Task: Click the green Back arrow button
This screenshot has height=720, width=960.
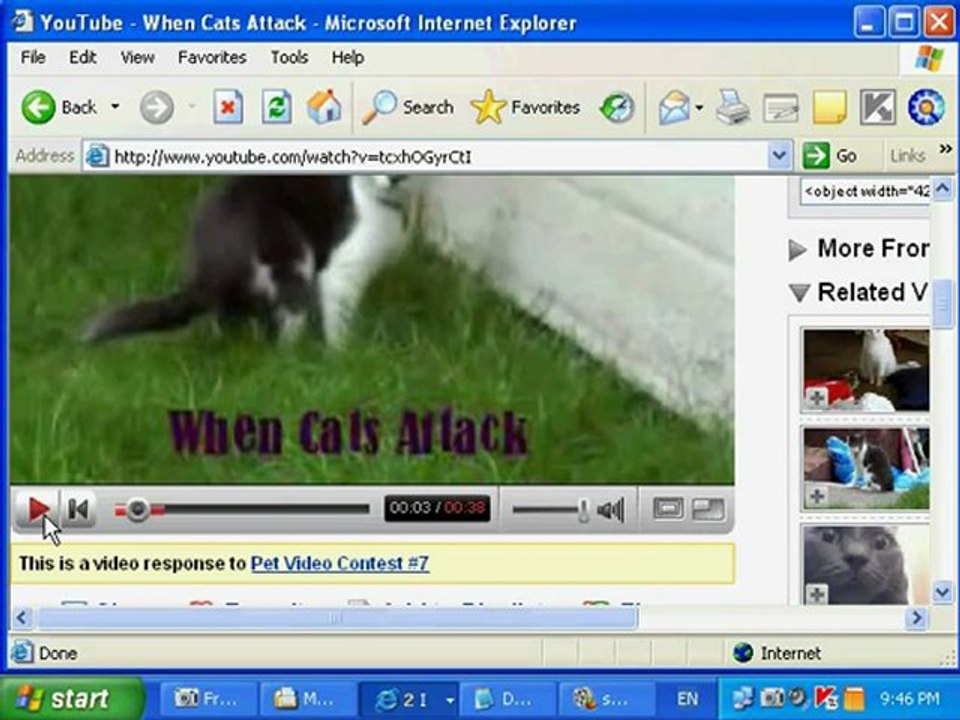Action: click(x=38, y=108)
